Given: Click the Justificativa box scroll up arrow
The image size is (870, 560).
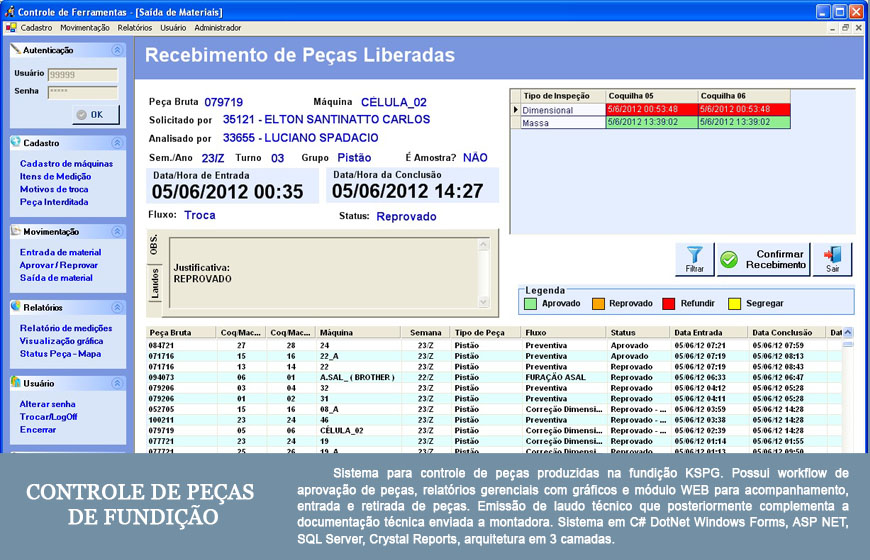Looking at the screenshot, I should 483,244.
